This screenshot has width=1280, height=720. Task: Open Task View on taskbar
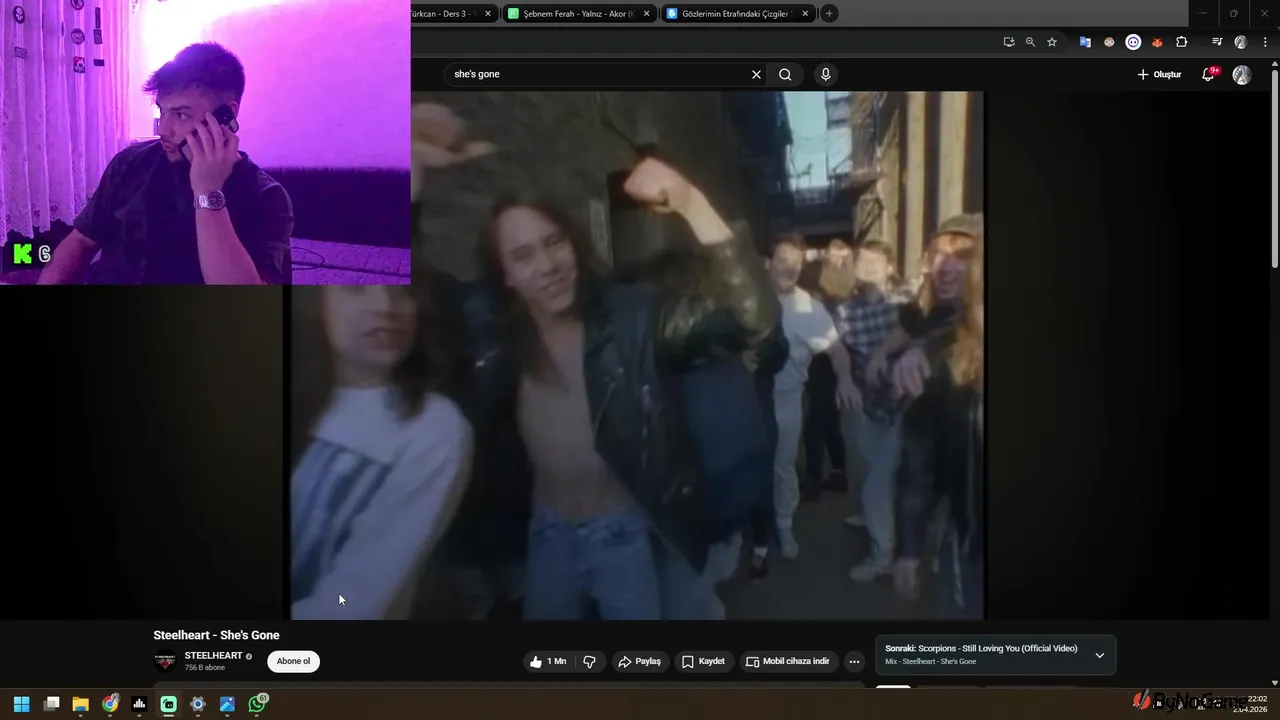(52, 704)
